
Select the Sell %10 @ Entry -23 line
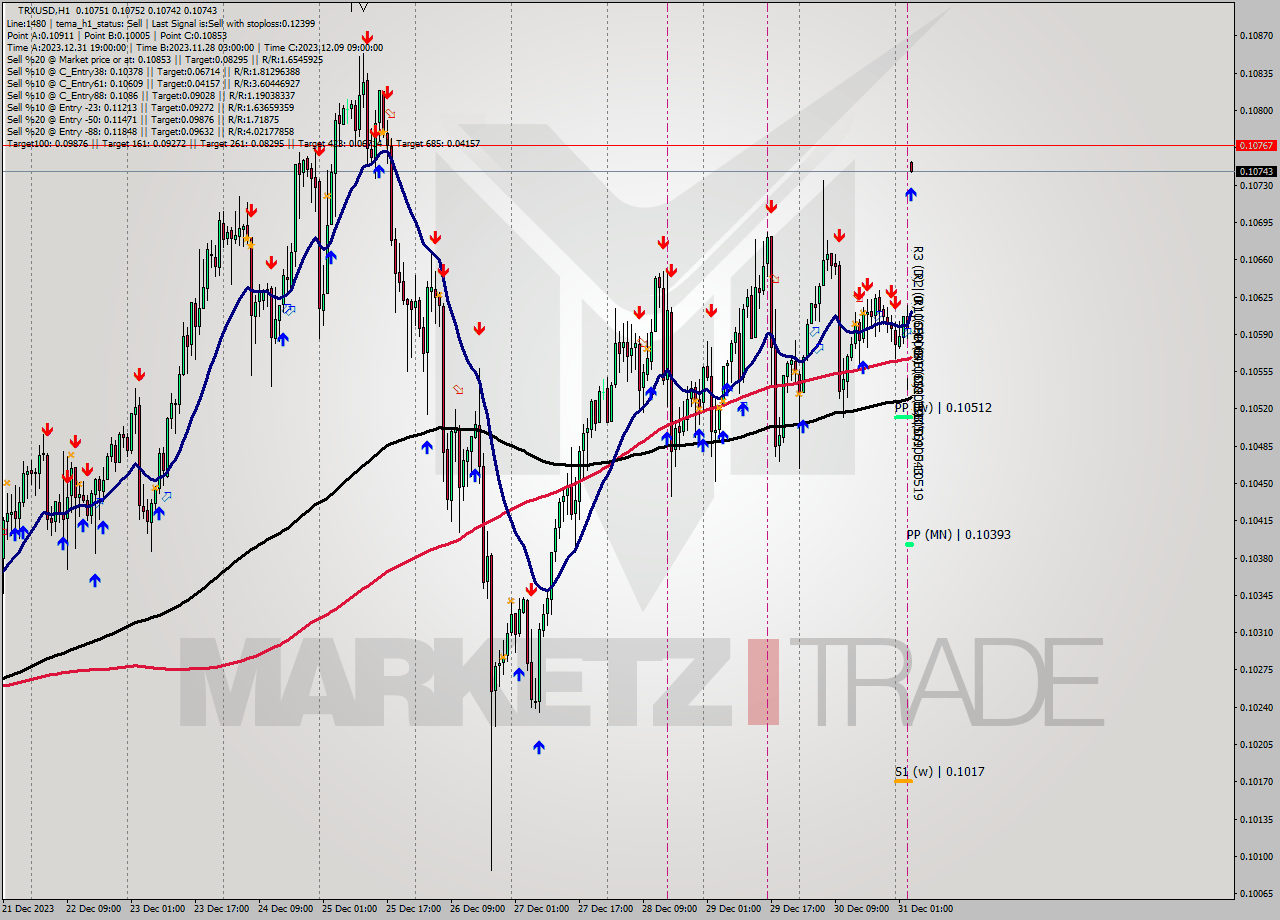click(x=150, y=107)
